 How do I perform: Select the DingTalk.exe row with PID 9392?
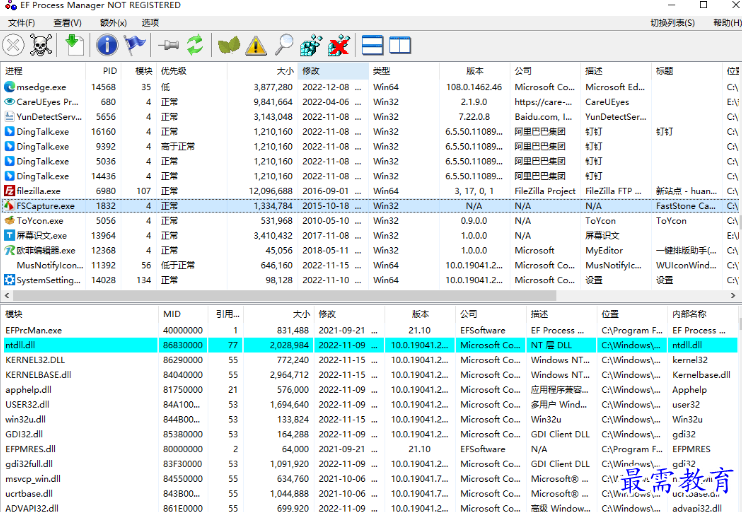pos(369,146)
